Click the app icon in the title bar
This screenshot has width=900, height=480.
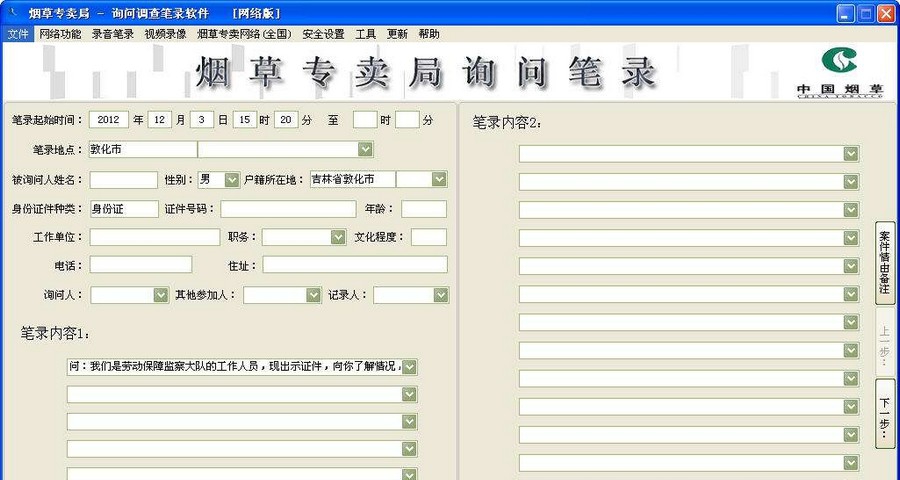pyautogui.click(x=14, y=13)
